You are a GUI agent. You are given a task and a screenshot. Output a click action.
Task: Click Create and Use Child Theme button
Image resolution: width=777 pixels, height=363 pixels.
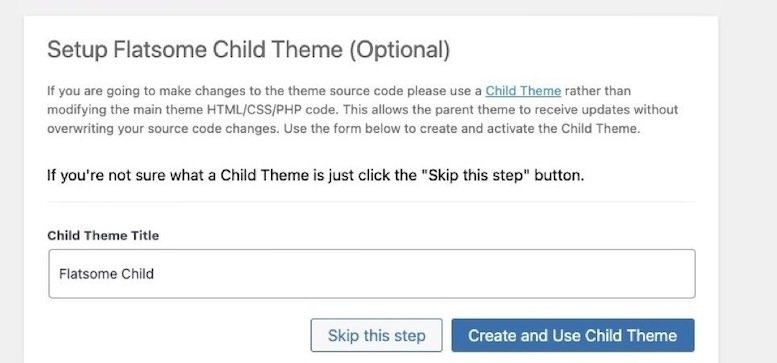pyautogui.click(x=573, y=335)
